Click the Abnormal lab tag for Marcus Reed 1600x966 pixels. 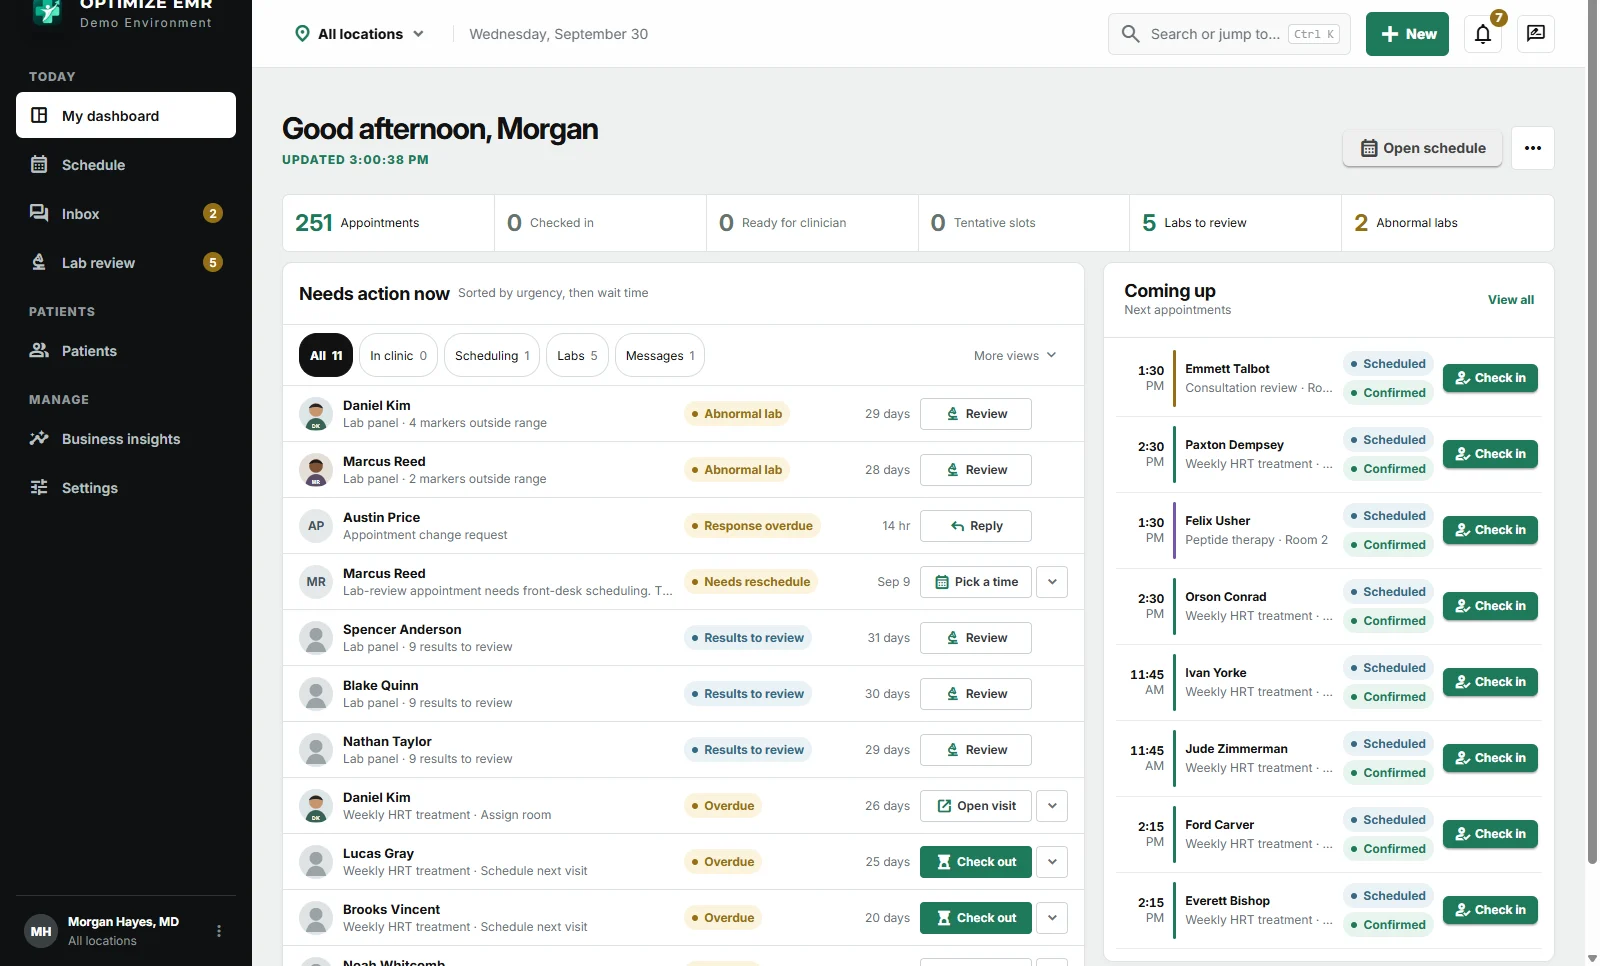(x=737, y=470)
